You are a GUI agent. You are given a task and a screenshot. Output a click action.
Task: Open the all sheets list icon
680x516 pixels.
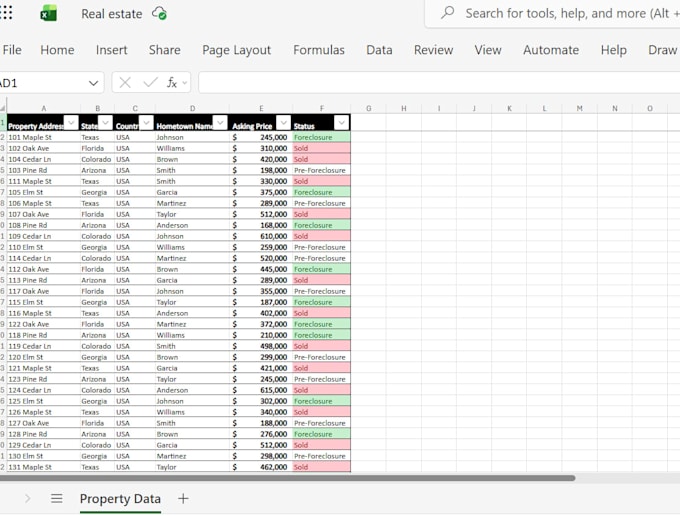point(56,499)
